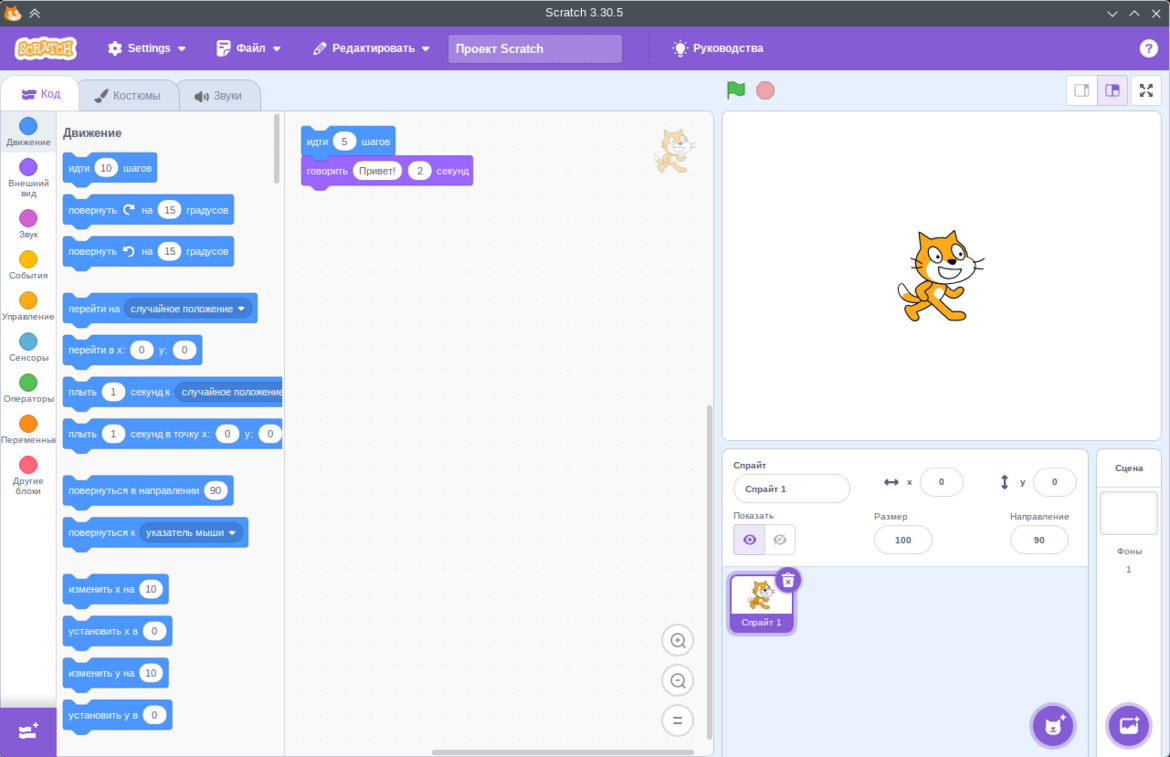Click the Размер field showing 100

click(903, 540)
